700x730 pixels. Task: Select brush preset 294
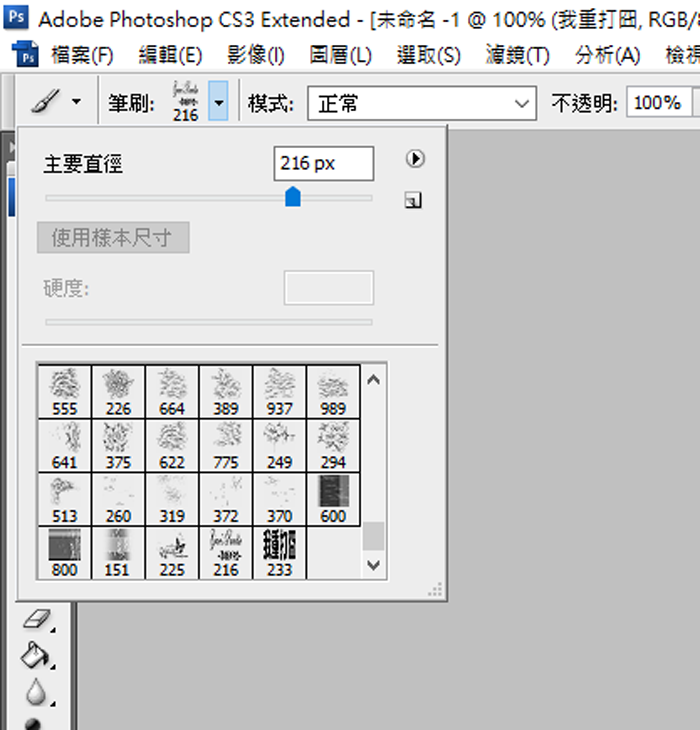tap(333, 446)
